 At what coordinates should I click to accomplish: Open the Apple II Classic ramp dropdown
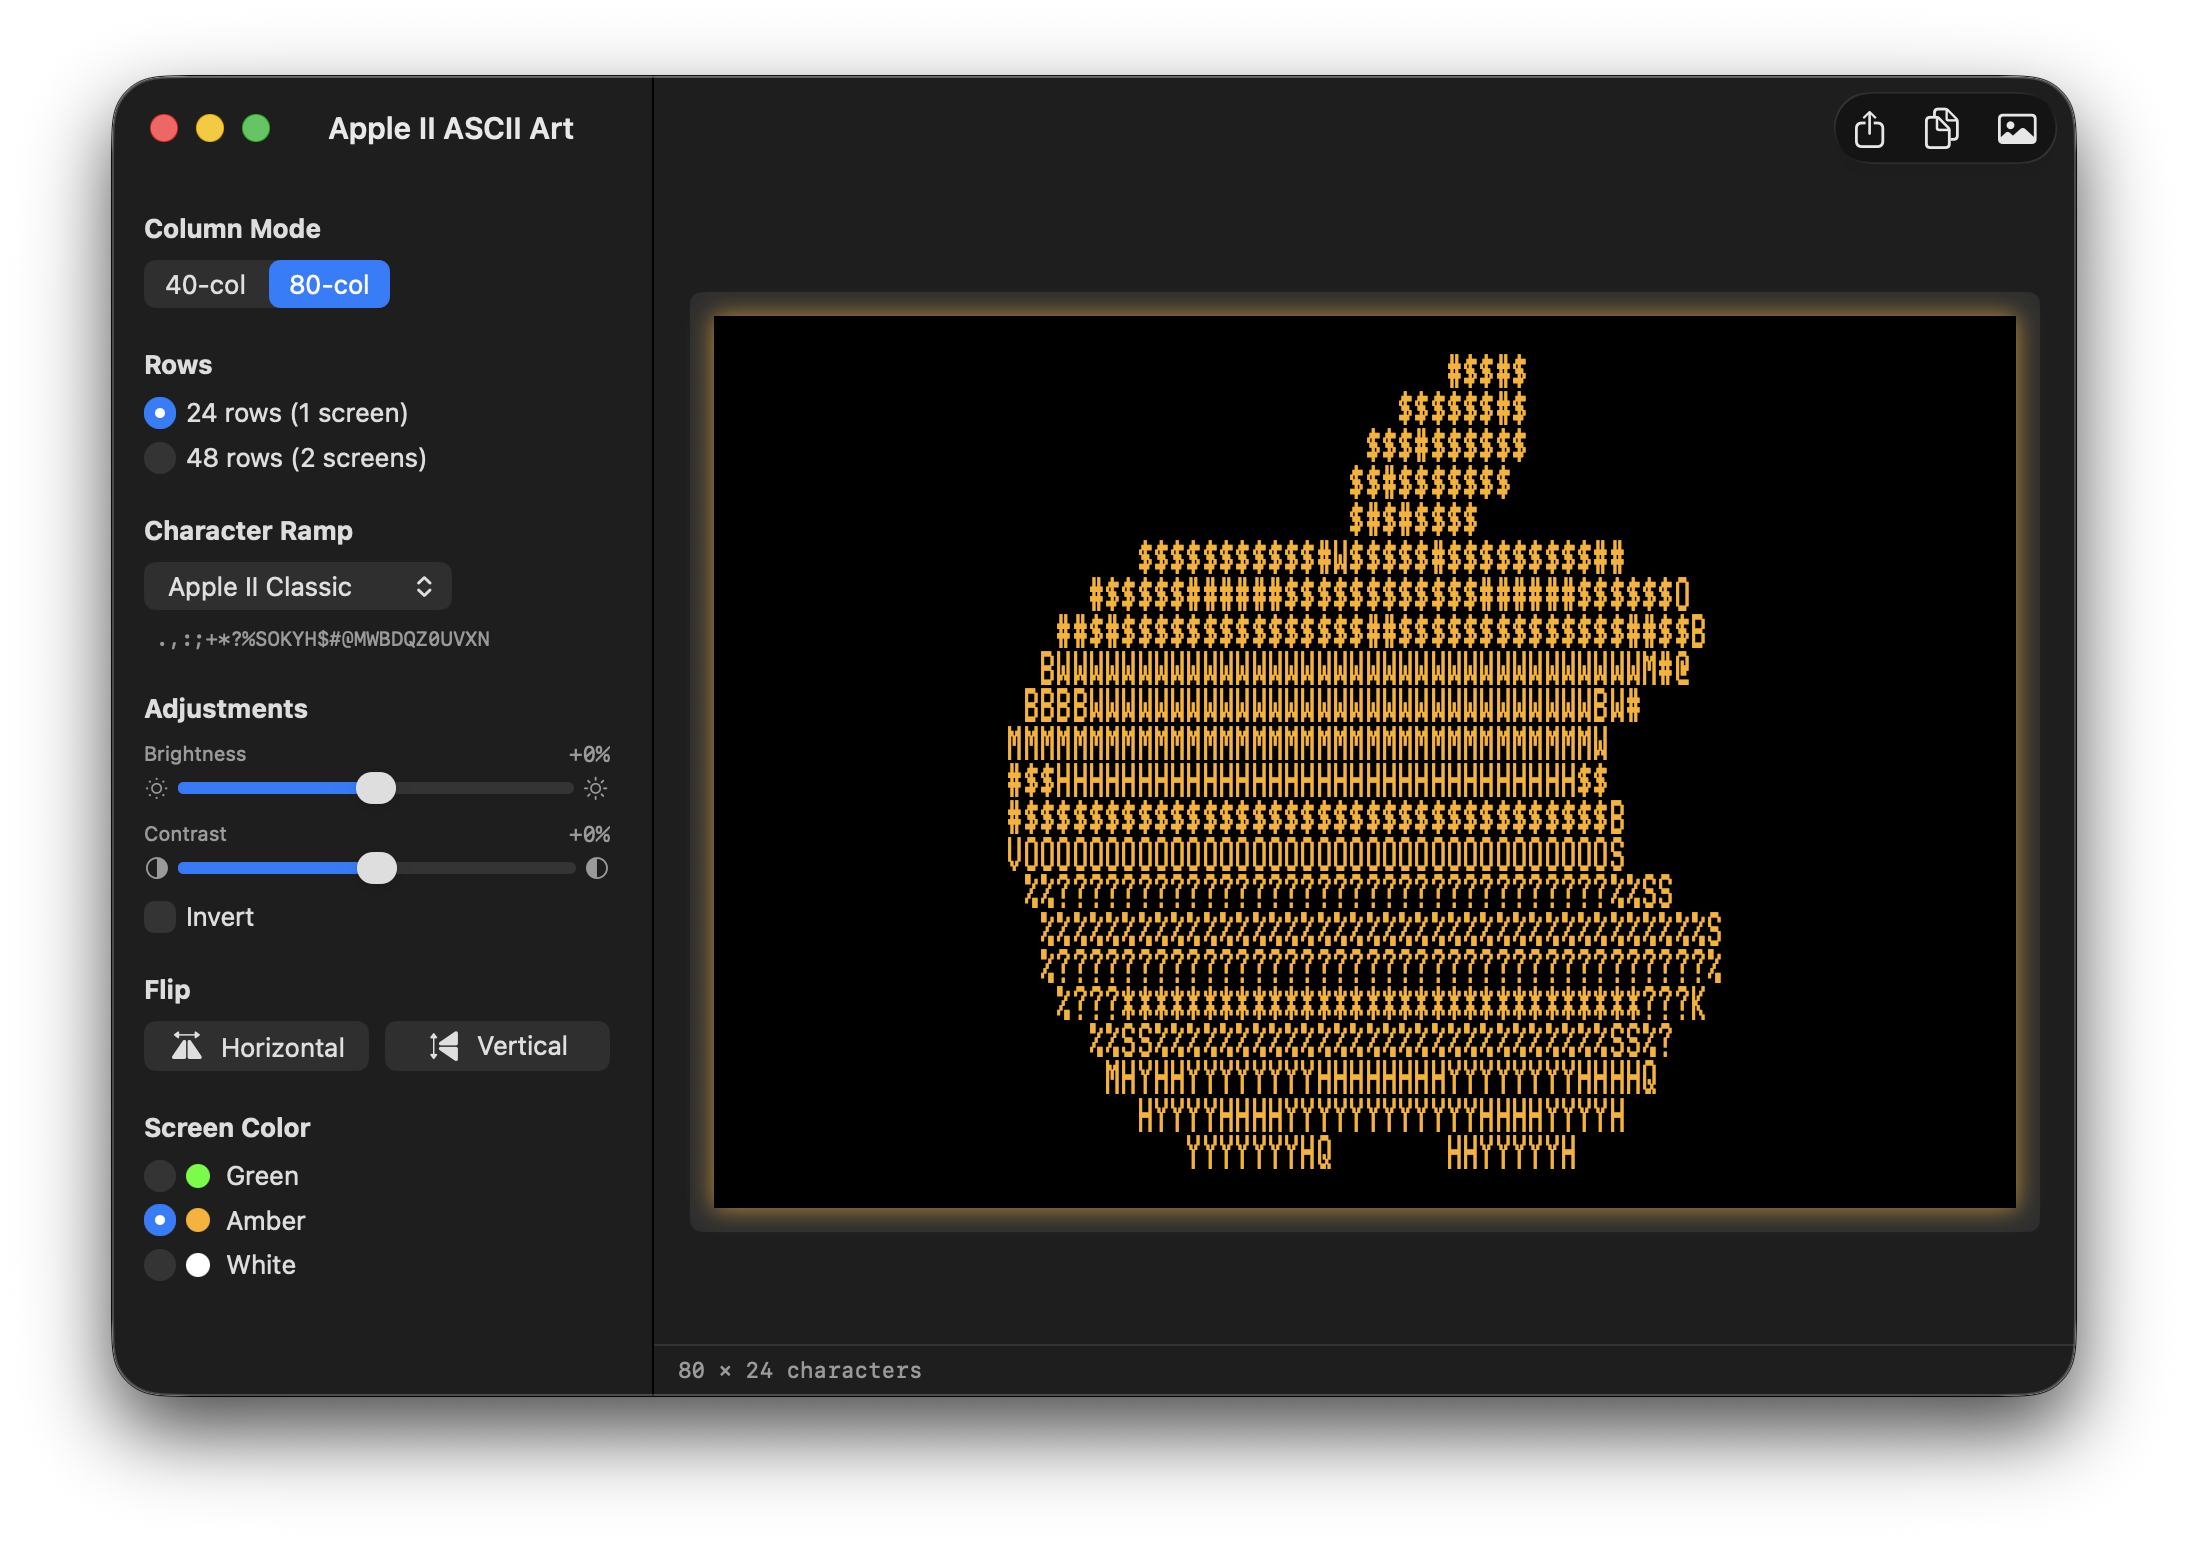pyautogui.click(x=298, y=586)
